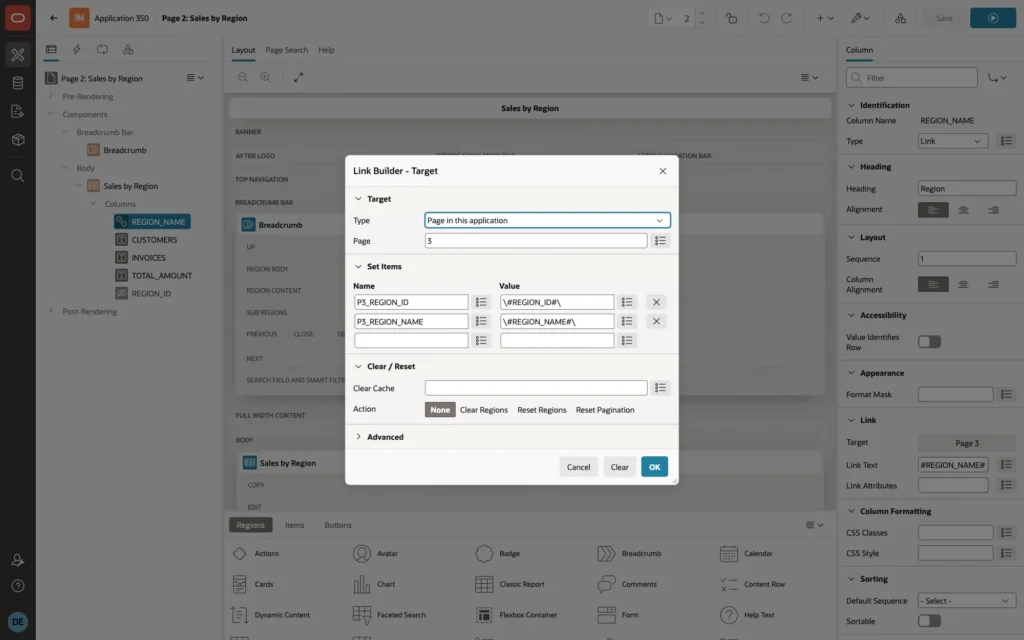Open the App Builder icon in left sidebar
The image size is (1024, 640).
[18, 55]
